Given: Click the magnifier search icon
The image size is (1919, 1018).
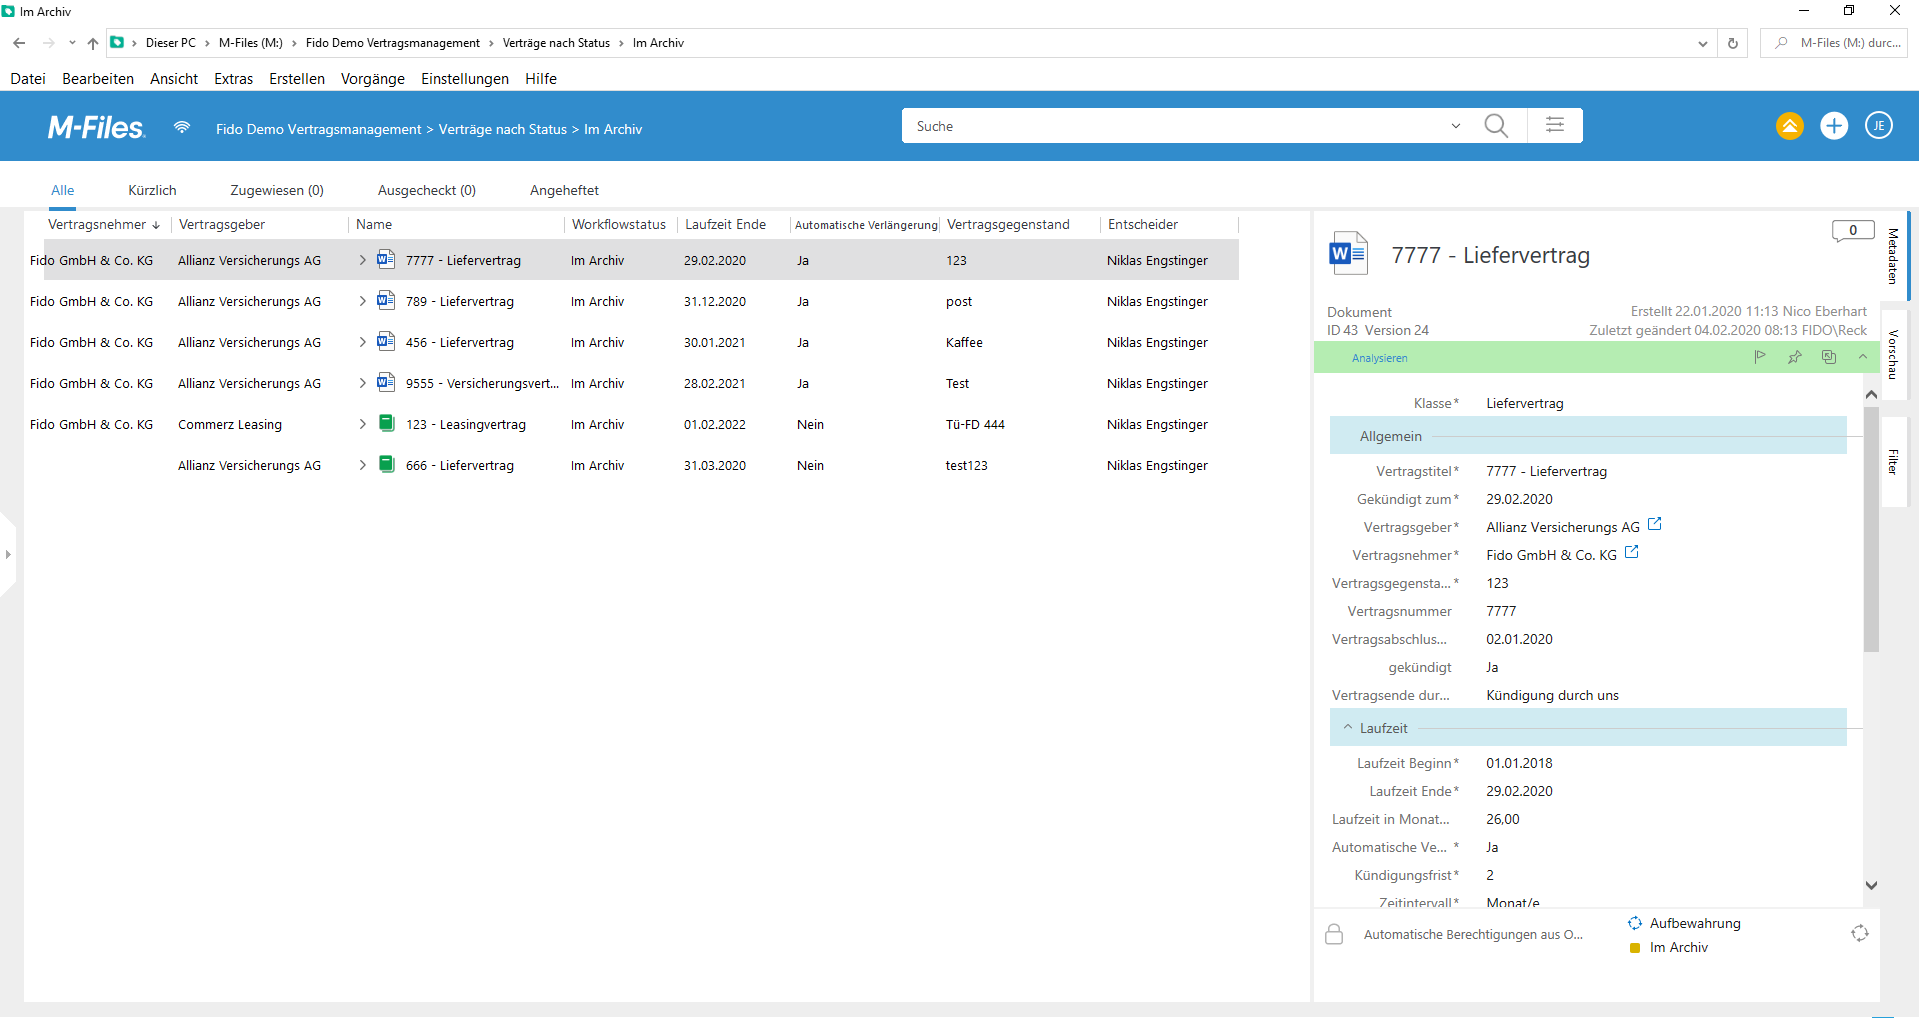Looking at the screenshot, I should coord(1496,126).
